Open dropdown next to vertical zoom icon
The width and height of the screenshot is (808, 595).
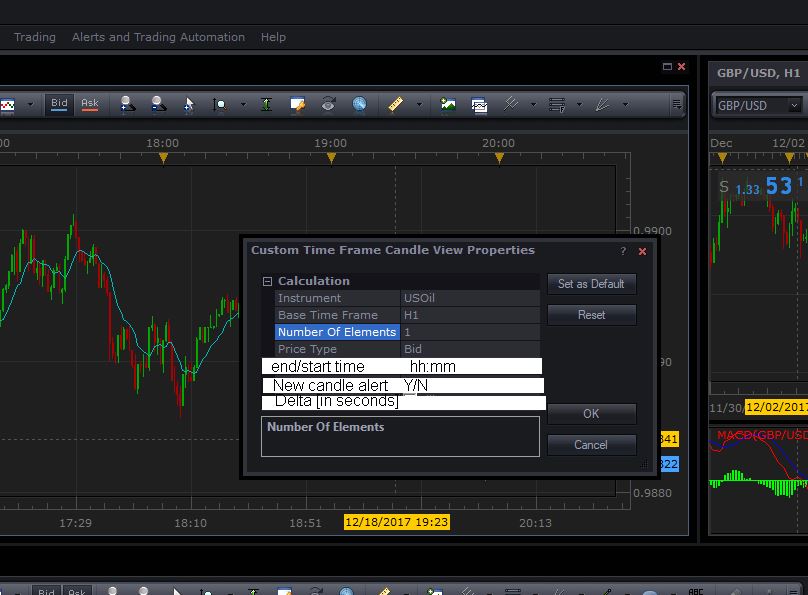click(x=243, y=105)
